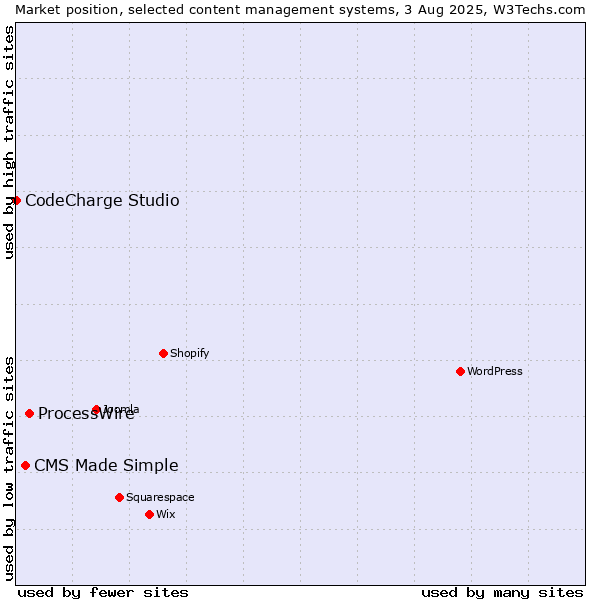Click the WordPress red marker

click(460, 372)
